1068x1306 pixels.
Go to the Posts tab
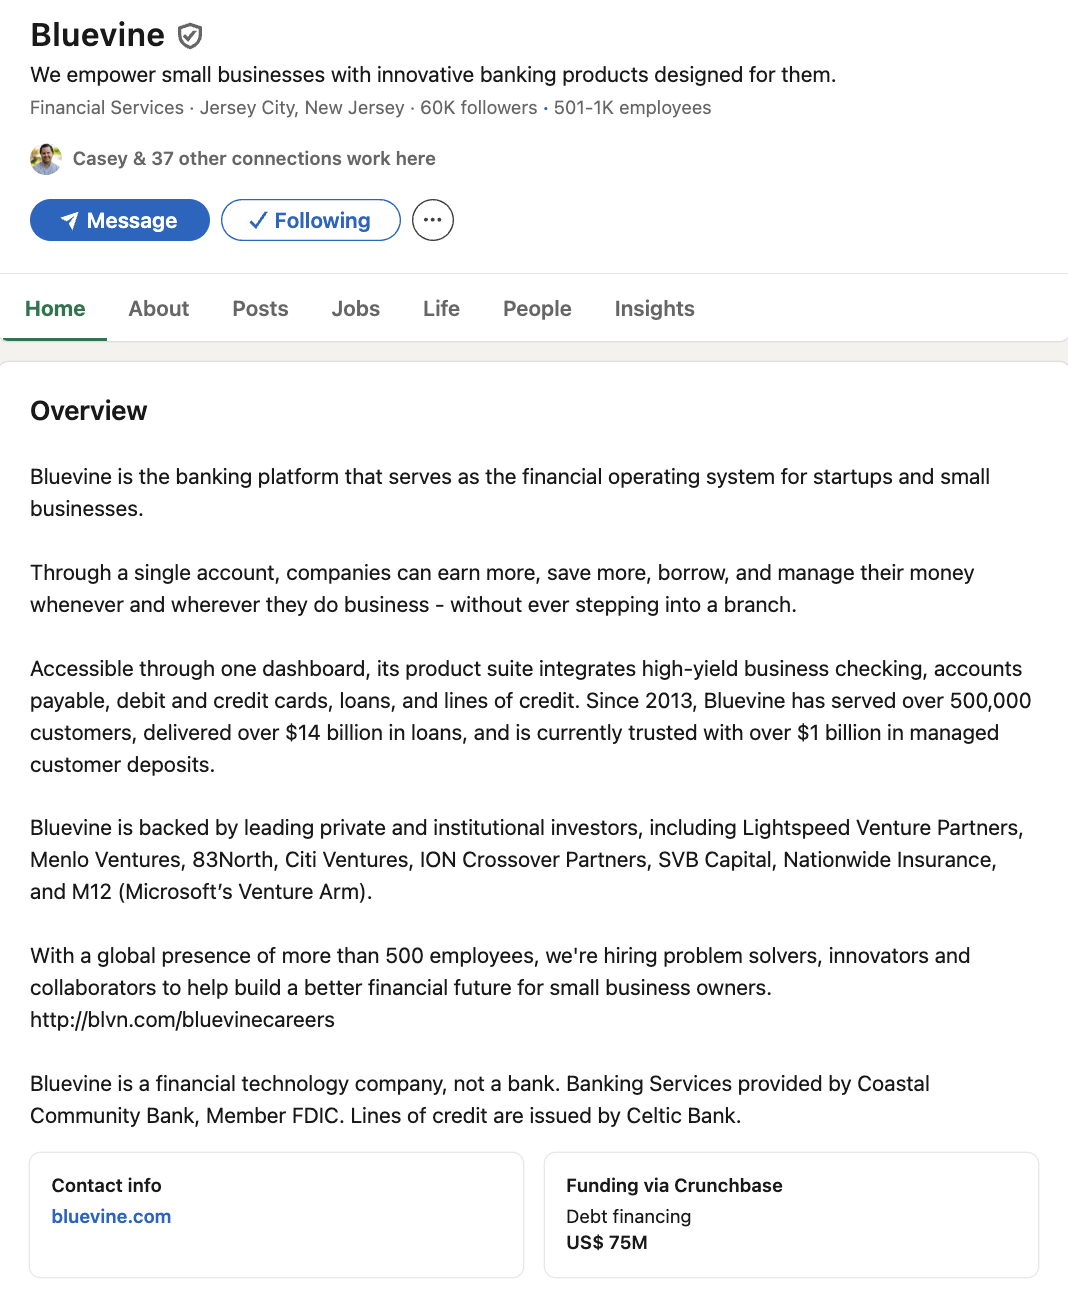[x=260, y=309]
